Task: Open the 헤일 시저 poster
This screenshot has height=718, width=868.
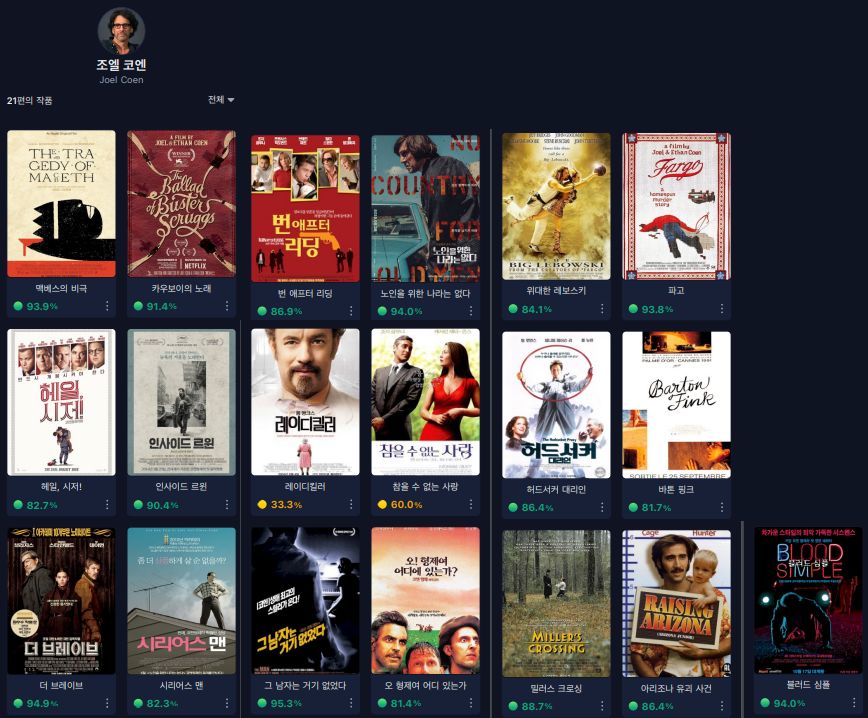Action: (x=61, y=402)
